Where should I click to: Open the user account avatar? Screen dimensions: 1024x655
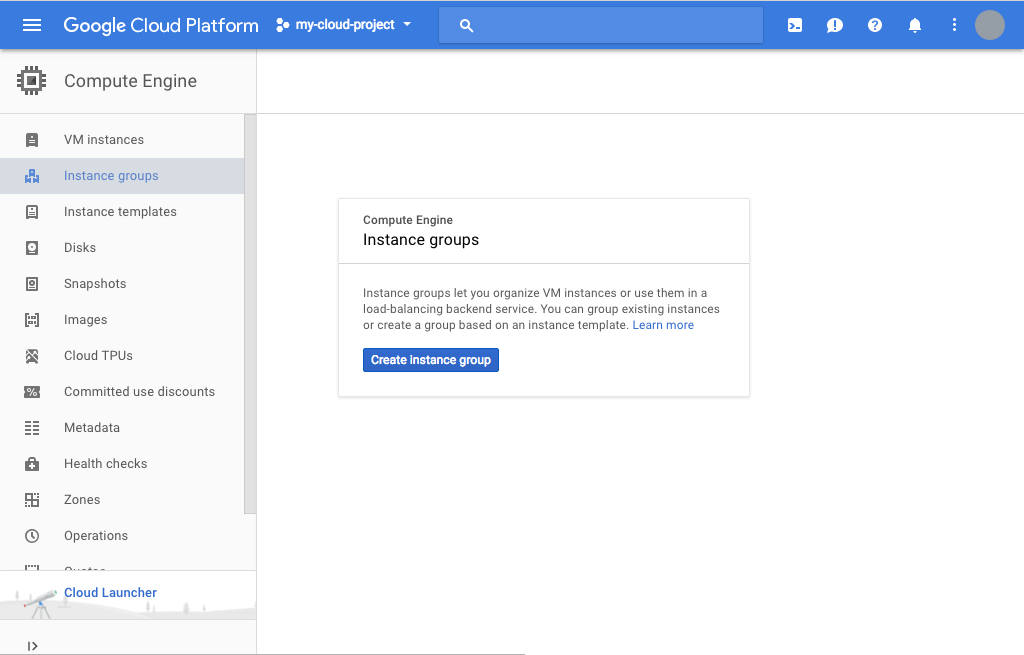(x=989, y=25)
